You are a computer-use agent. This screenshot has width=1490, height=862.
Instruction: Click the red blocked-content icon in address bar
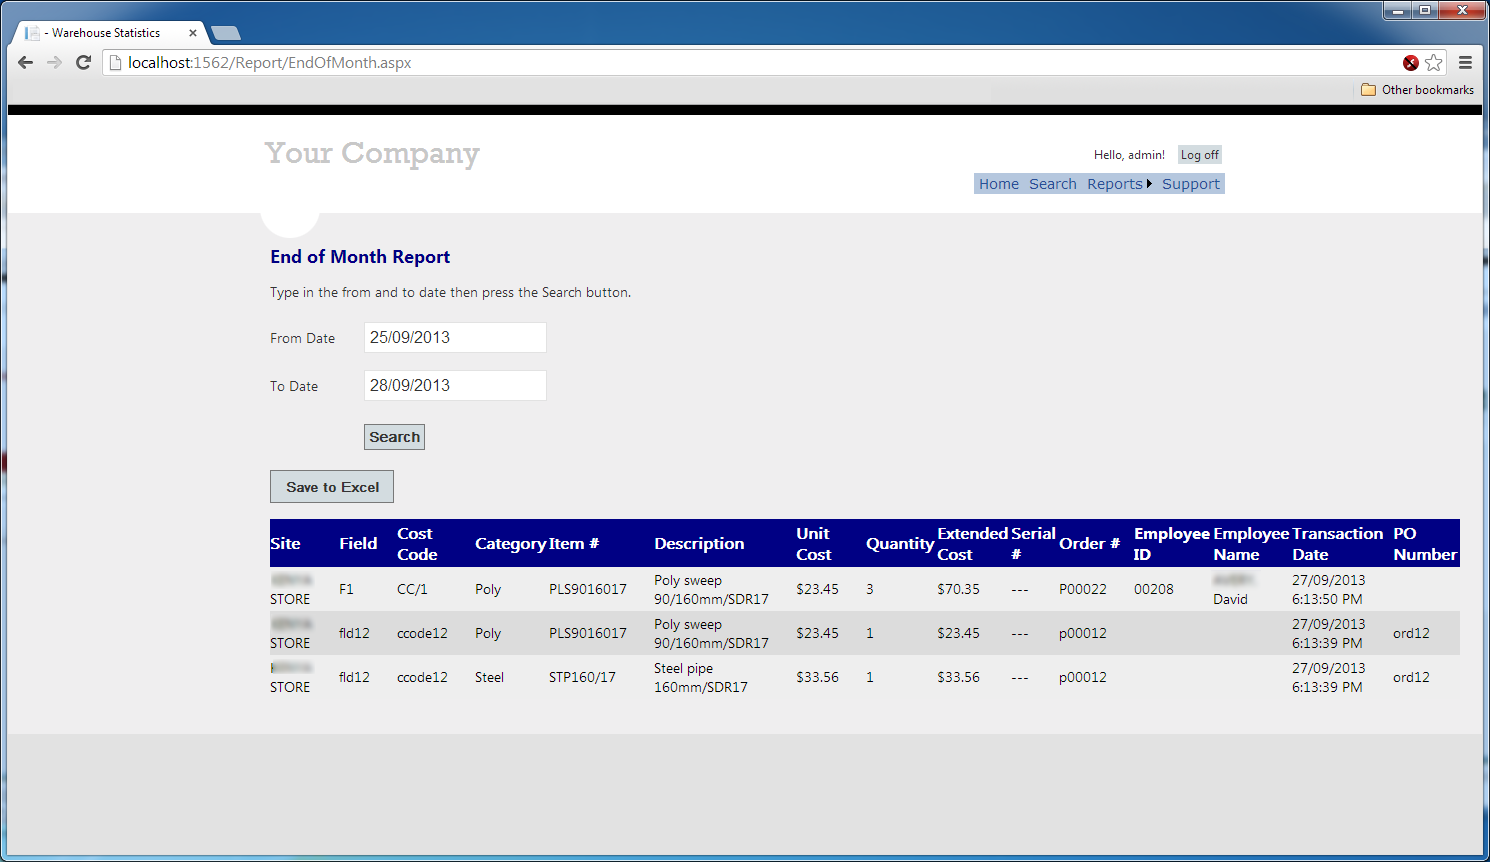[1411, 63]
